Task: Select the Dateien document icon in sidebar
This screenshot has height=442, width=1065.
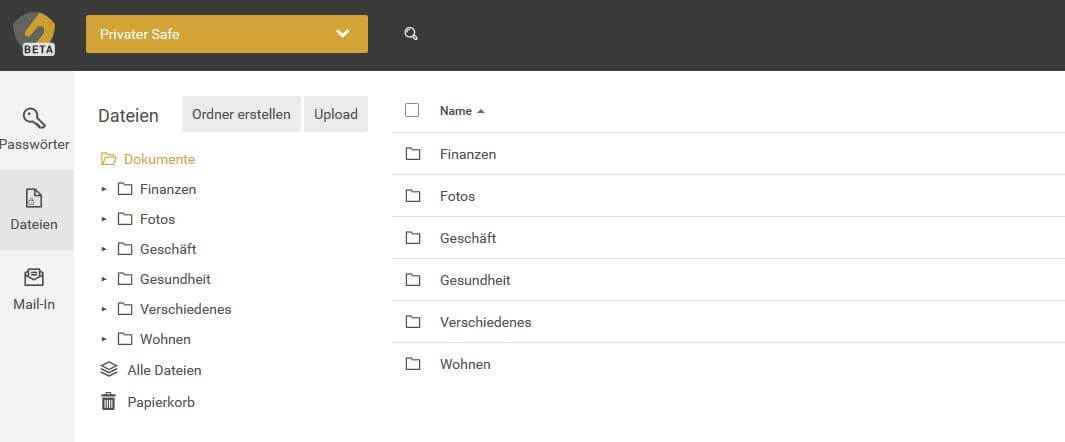Action: (x=34, y=198)
